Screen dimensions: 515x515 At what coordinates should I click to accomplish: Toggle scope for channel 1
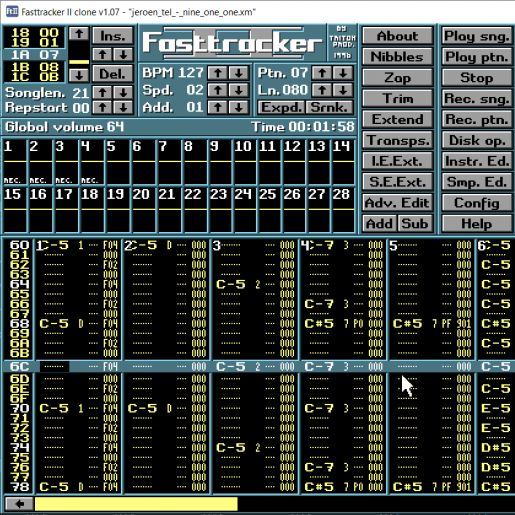coord(15,162)
